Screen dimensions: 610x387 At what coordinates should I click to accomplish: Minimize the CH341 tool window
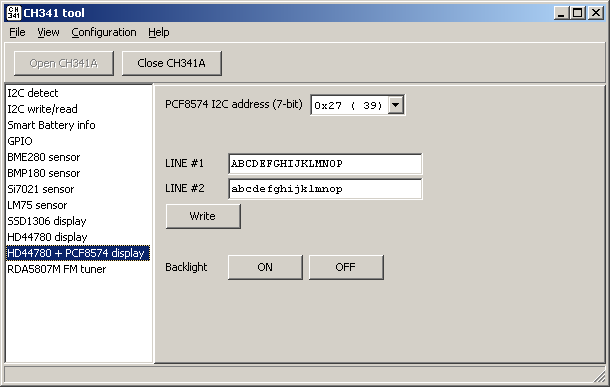point(561,13)
